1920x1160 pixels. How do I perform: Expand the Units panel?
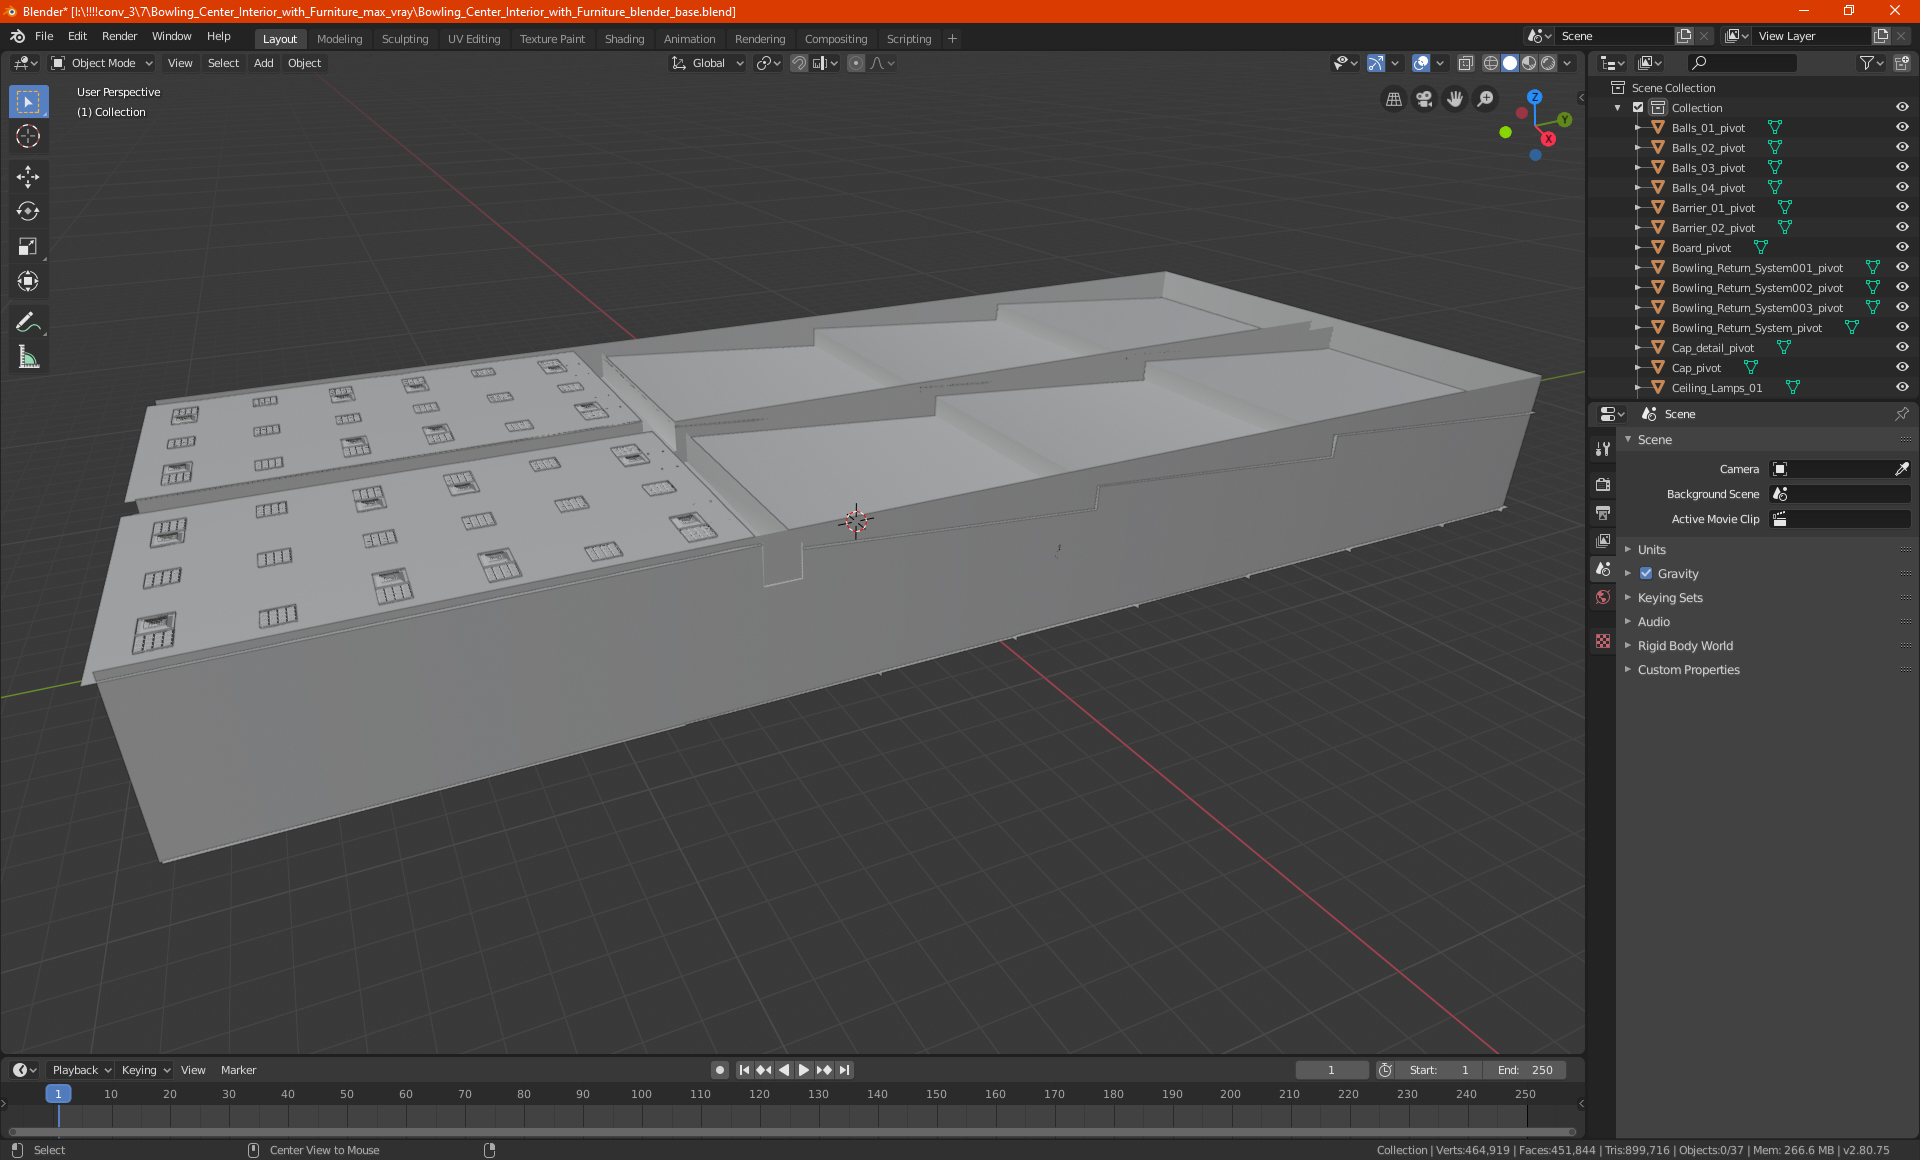1651,550
